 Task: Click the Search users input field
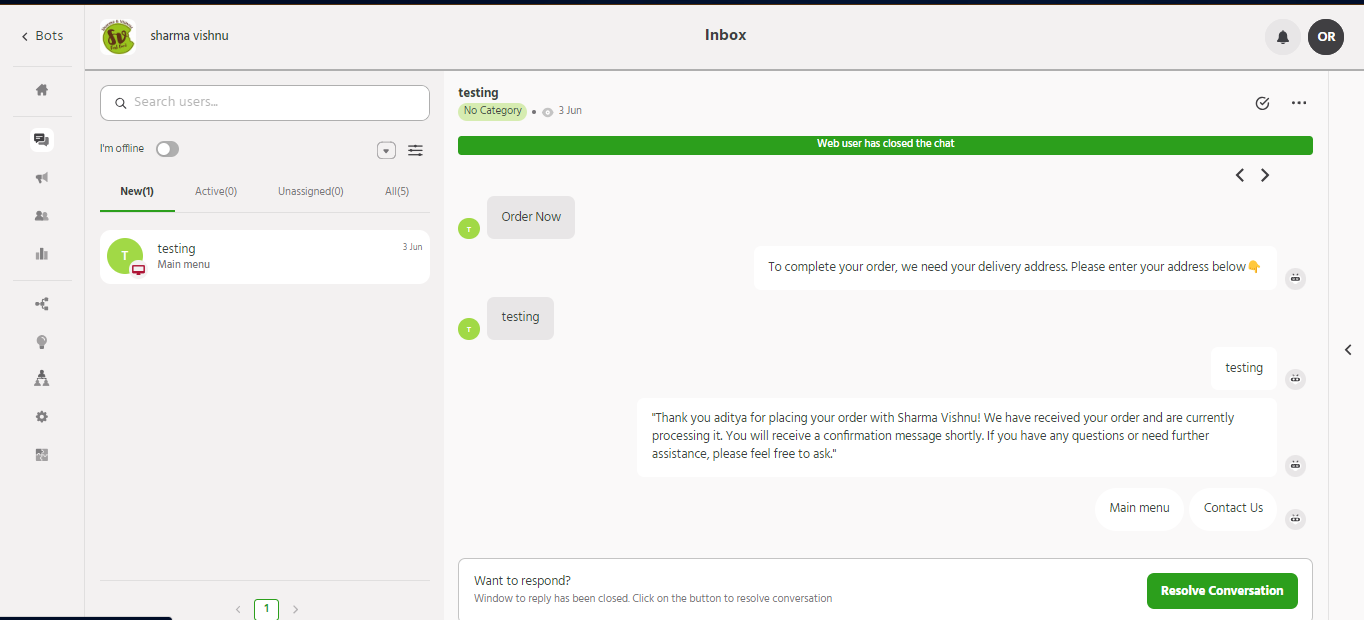[265, 102]
